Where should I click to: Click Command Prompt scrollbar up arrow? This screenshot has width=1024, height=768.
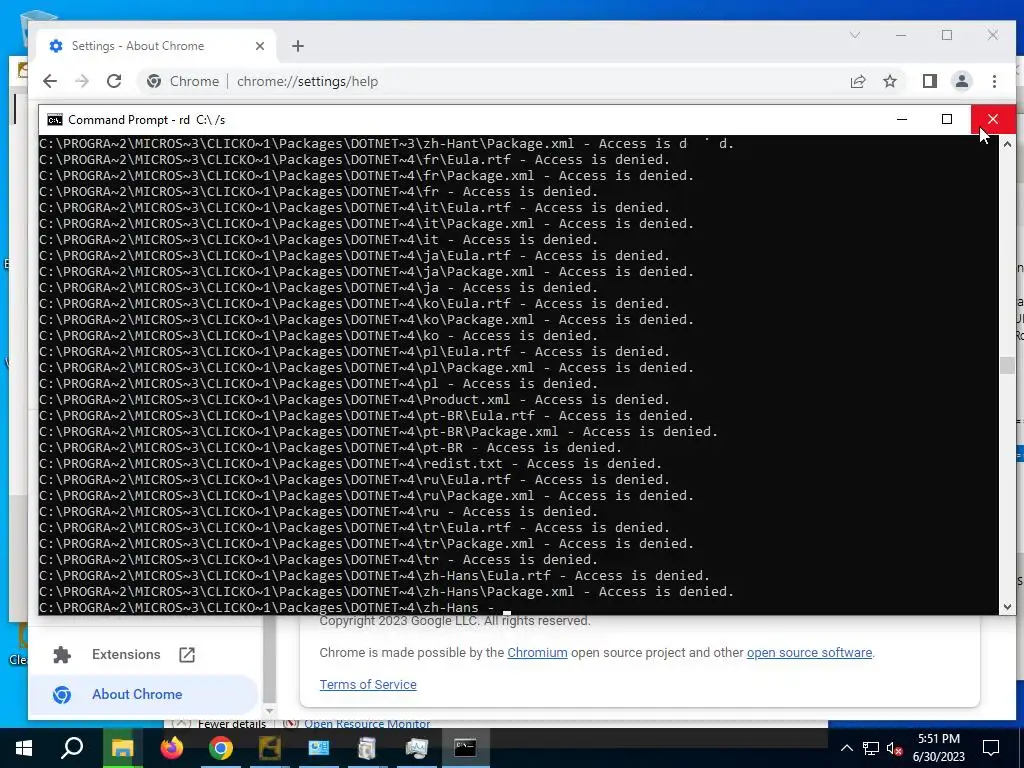(1007, 144)
